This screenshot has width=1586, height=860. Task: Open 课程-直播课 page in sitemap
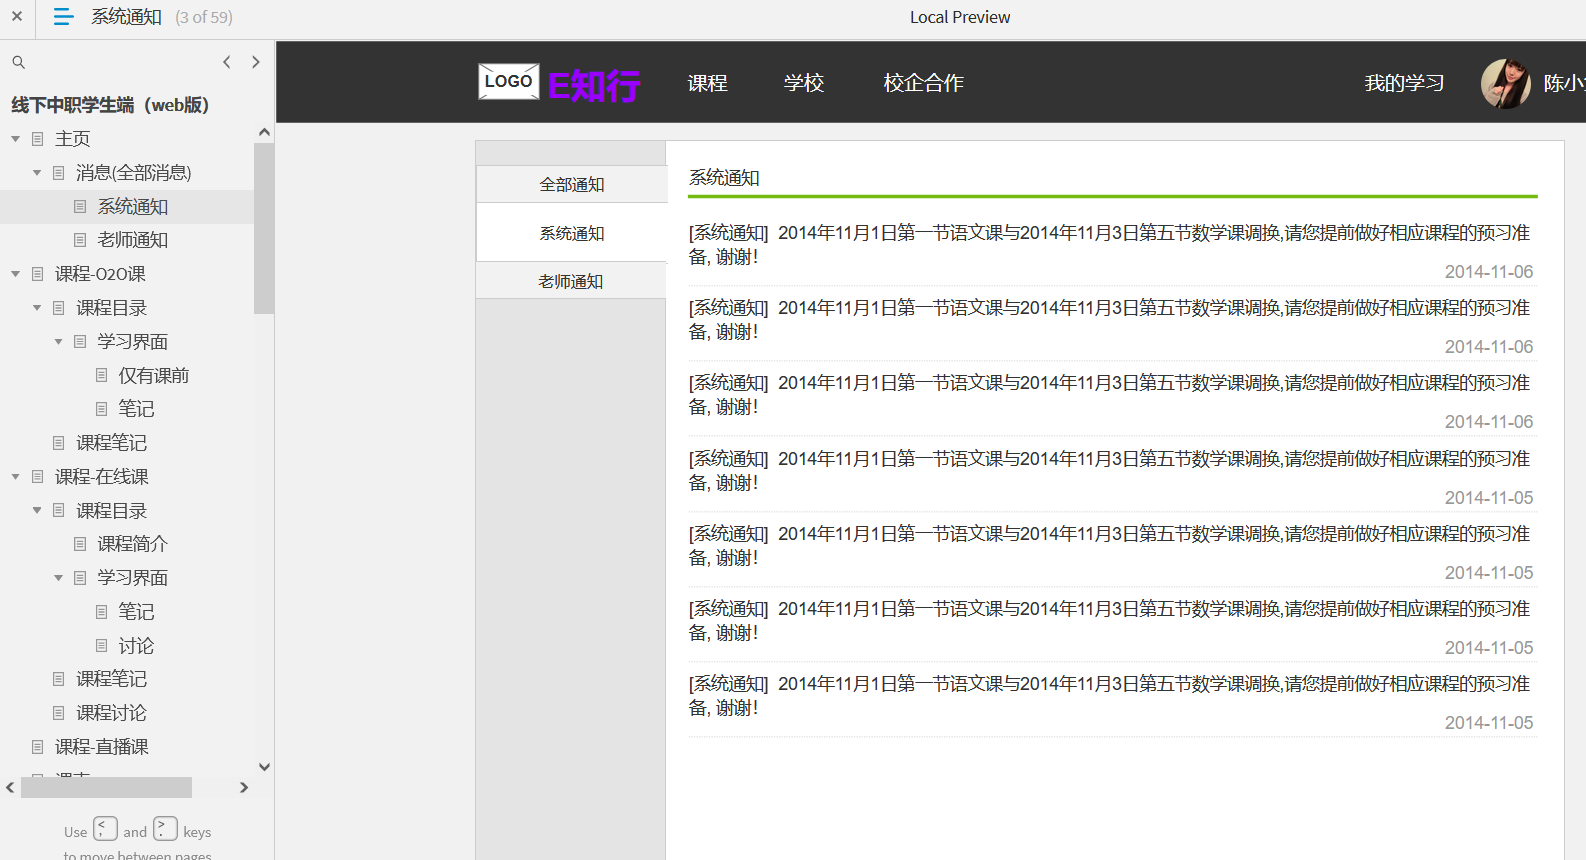102,747
